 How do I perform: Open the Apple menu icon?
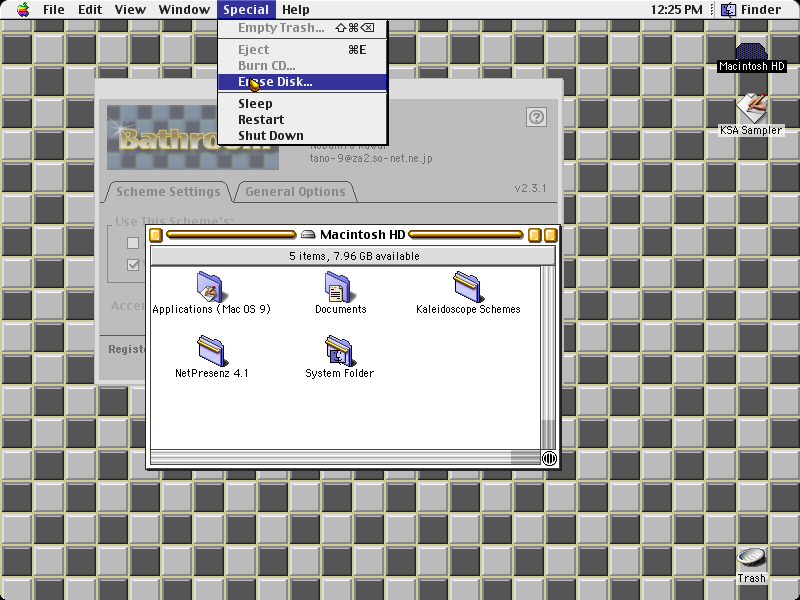click(23, 9)
